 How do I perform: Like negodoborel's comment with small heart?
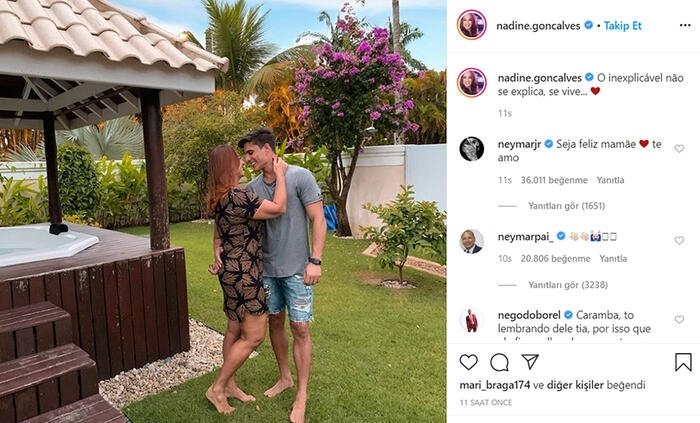pyautogui.click(x=679, y=319)
